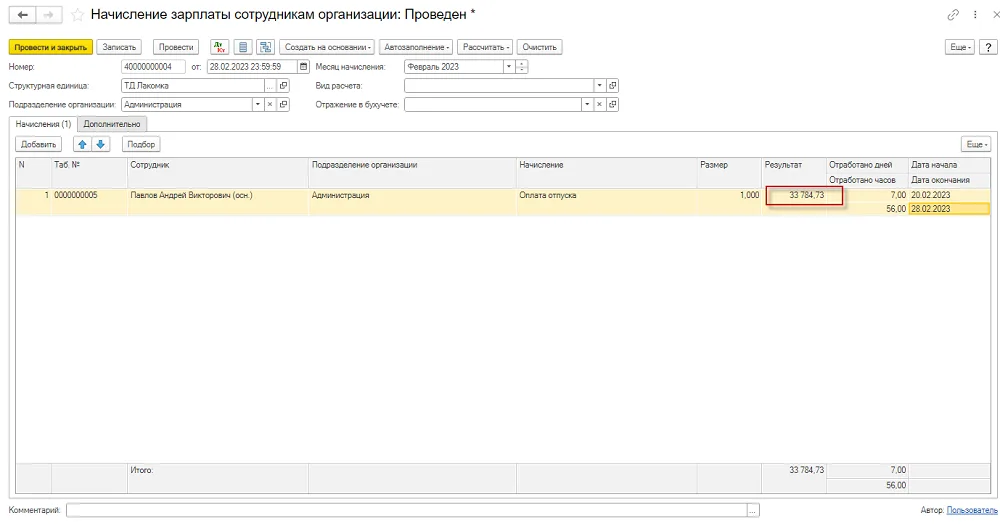Focus the document date field
Image resolution: width=1000 pixels, height=526 pixels.
(252, 66)
